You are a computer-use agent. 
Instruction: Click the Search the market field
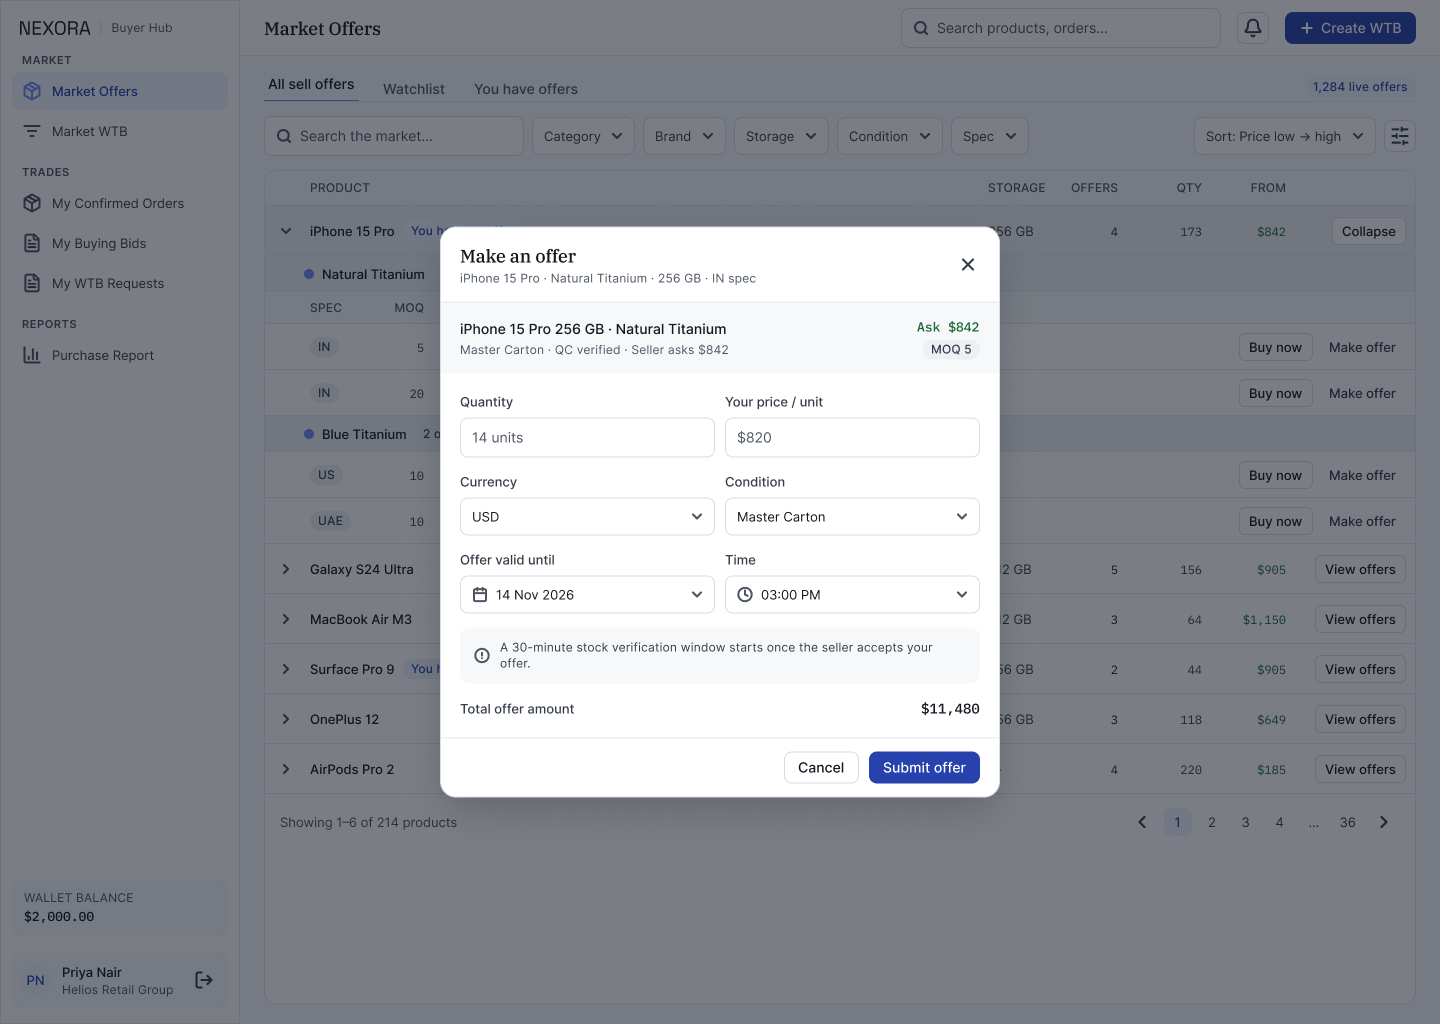click(394, 136)
